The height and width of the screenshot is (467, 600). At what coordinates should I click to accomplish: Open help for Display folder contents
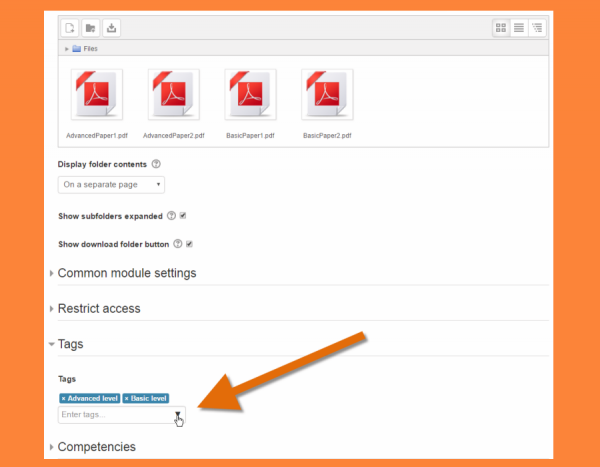pyautogui.click(x=156, y=164)
